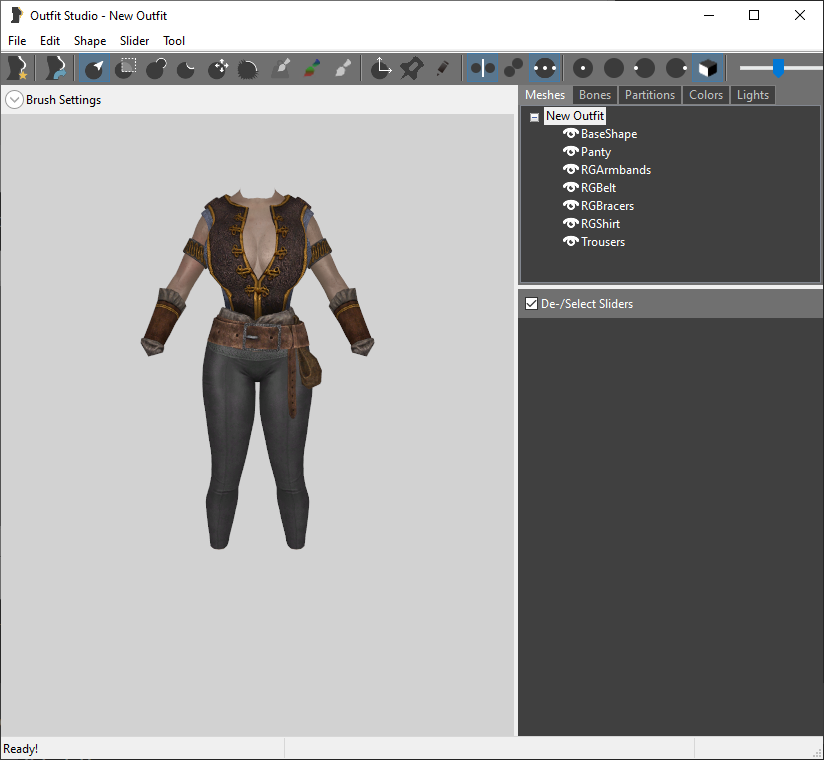Switch to the Bones tab
This screenshot has width=824, height=760.
(595, 95)
